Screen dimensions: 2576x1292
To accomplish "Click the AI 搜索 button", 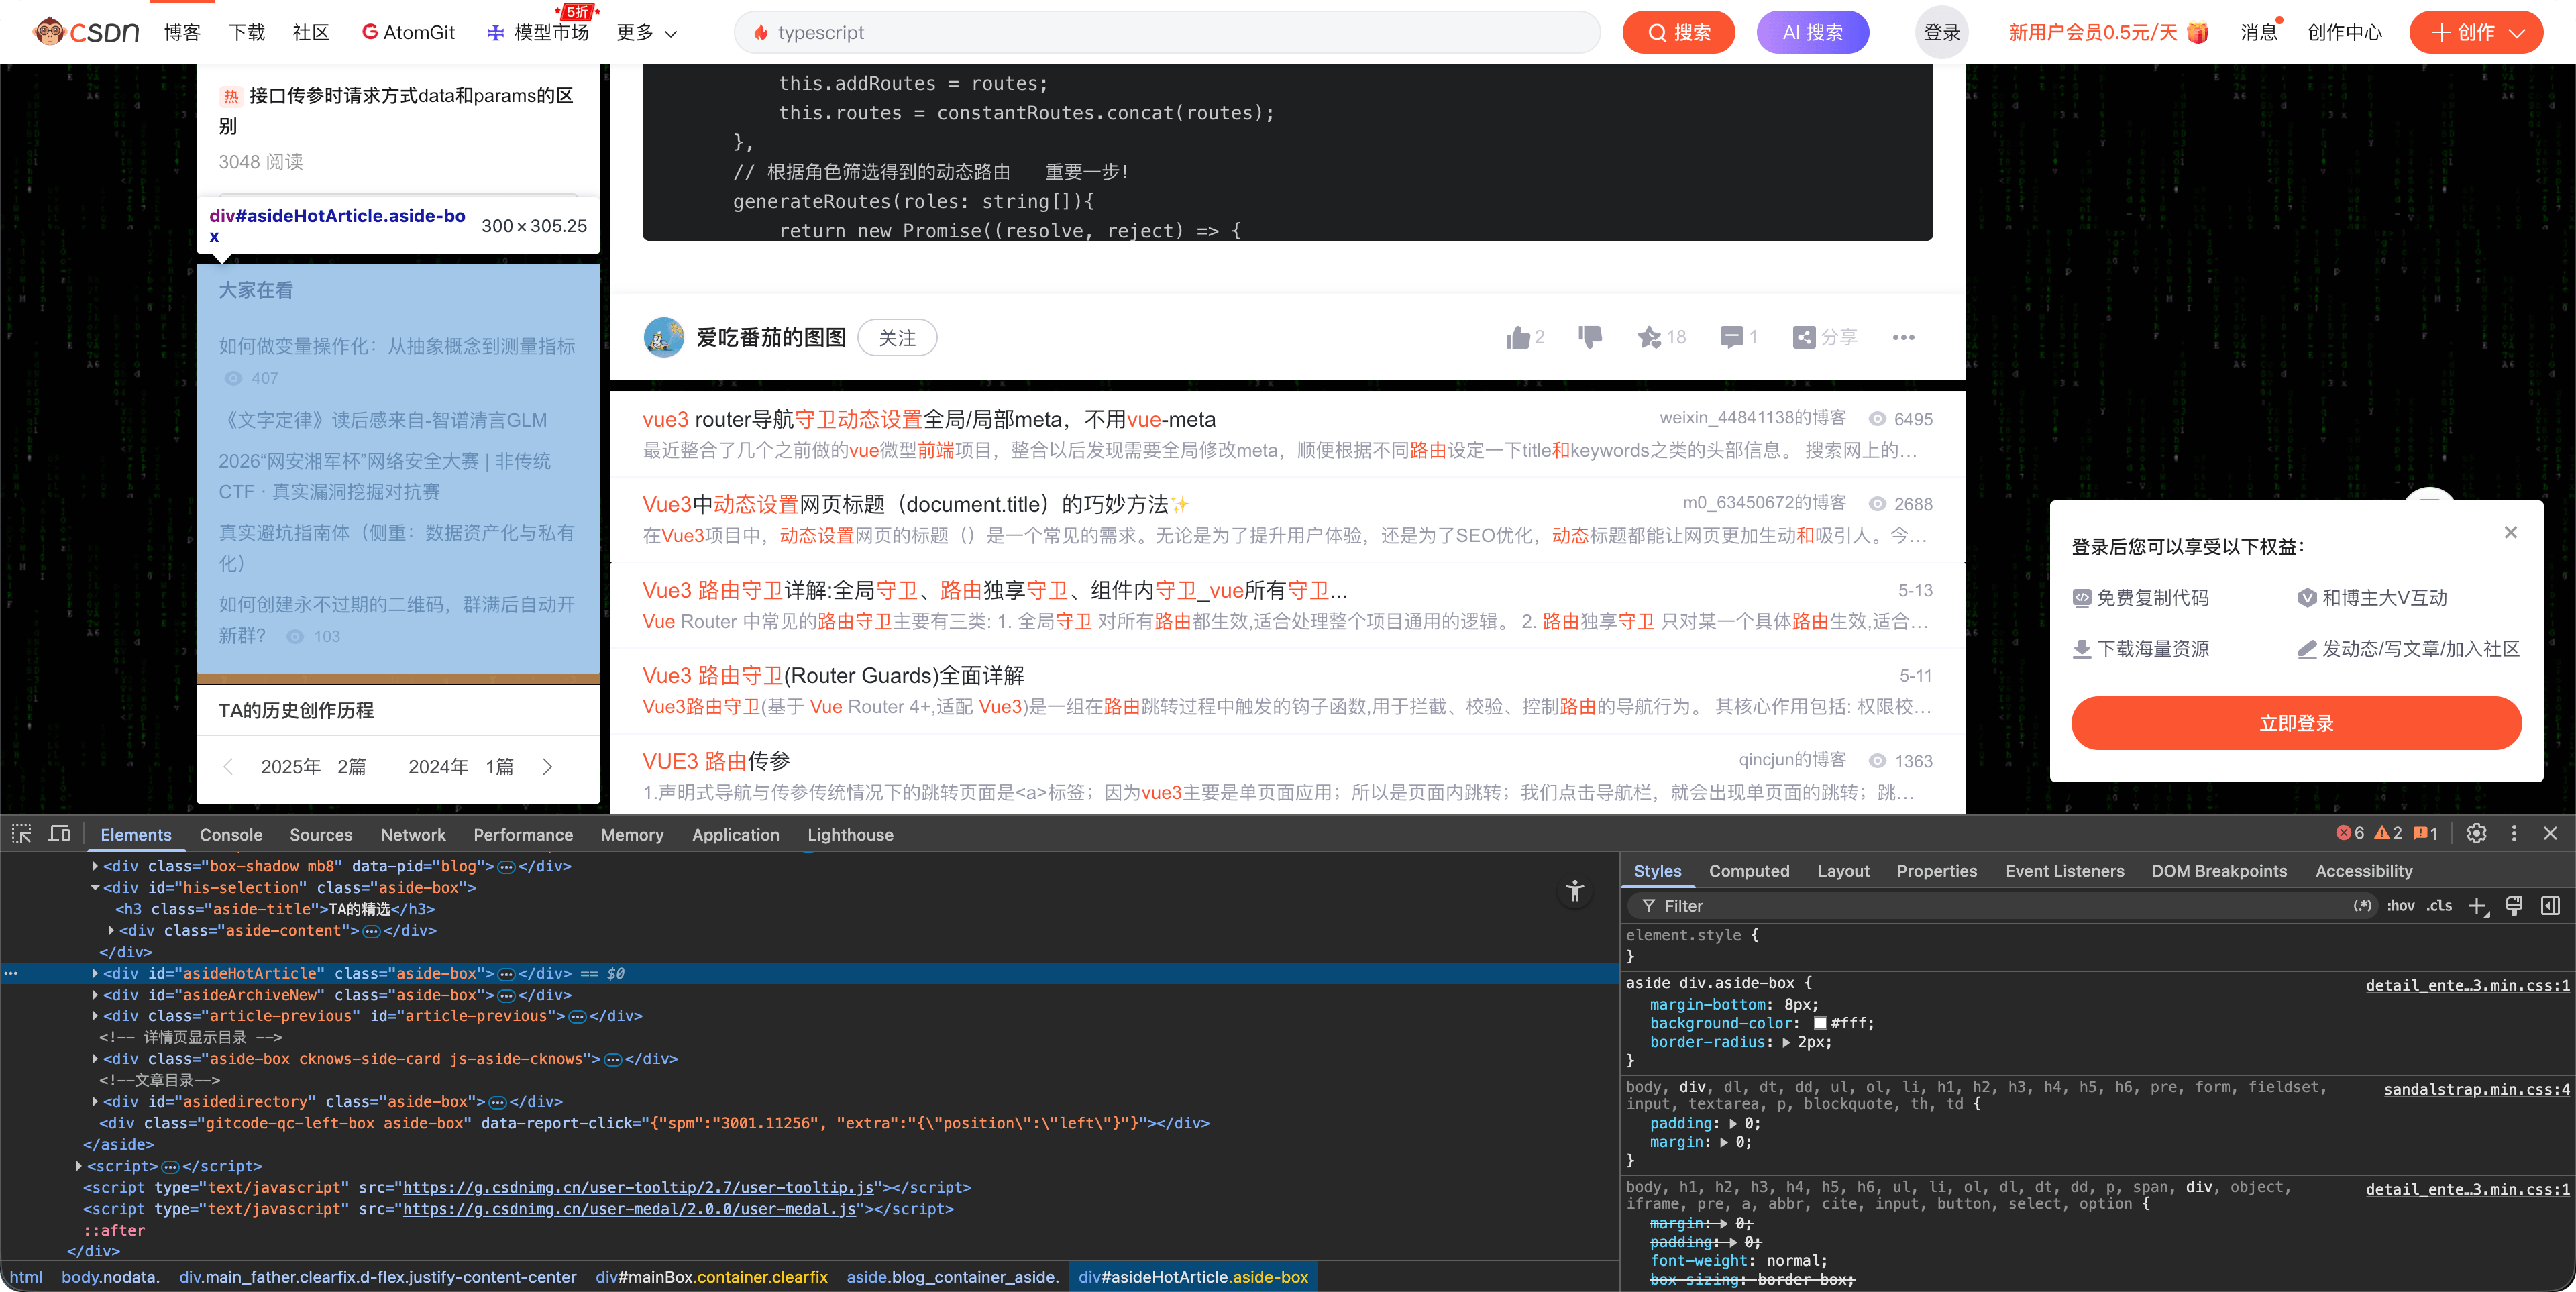I will pos(1812,32).
